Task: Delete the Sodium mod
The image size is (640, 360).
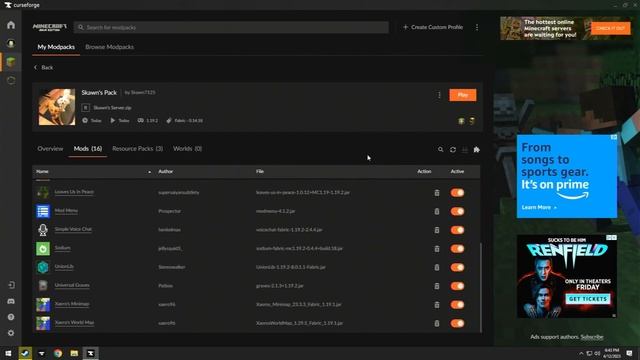Action: 437,249
